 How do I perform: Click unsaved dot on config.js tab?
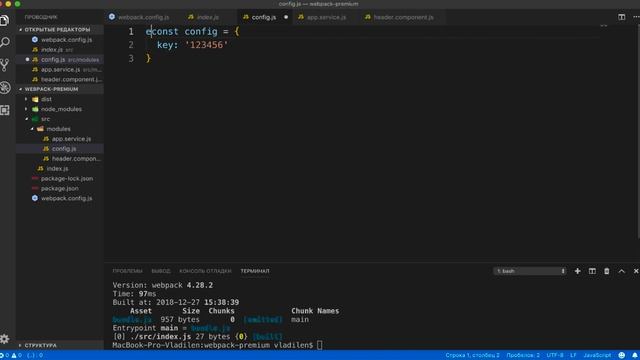click(x=286, y=17)
